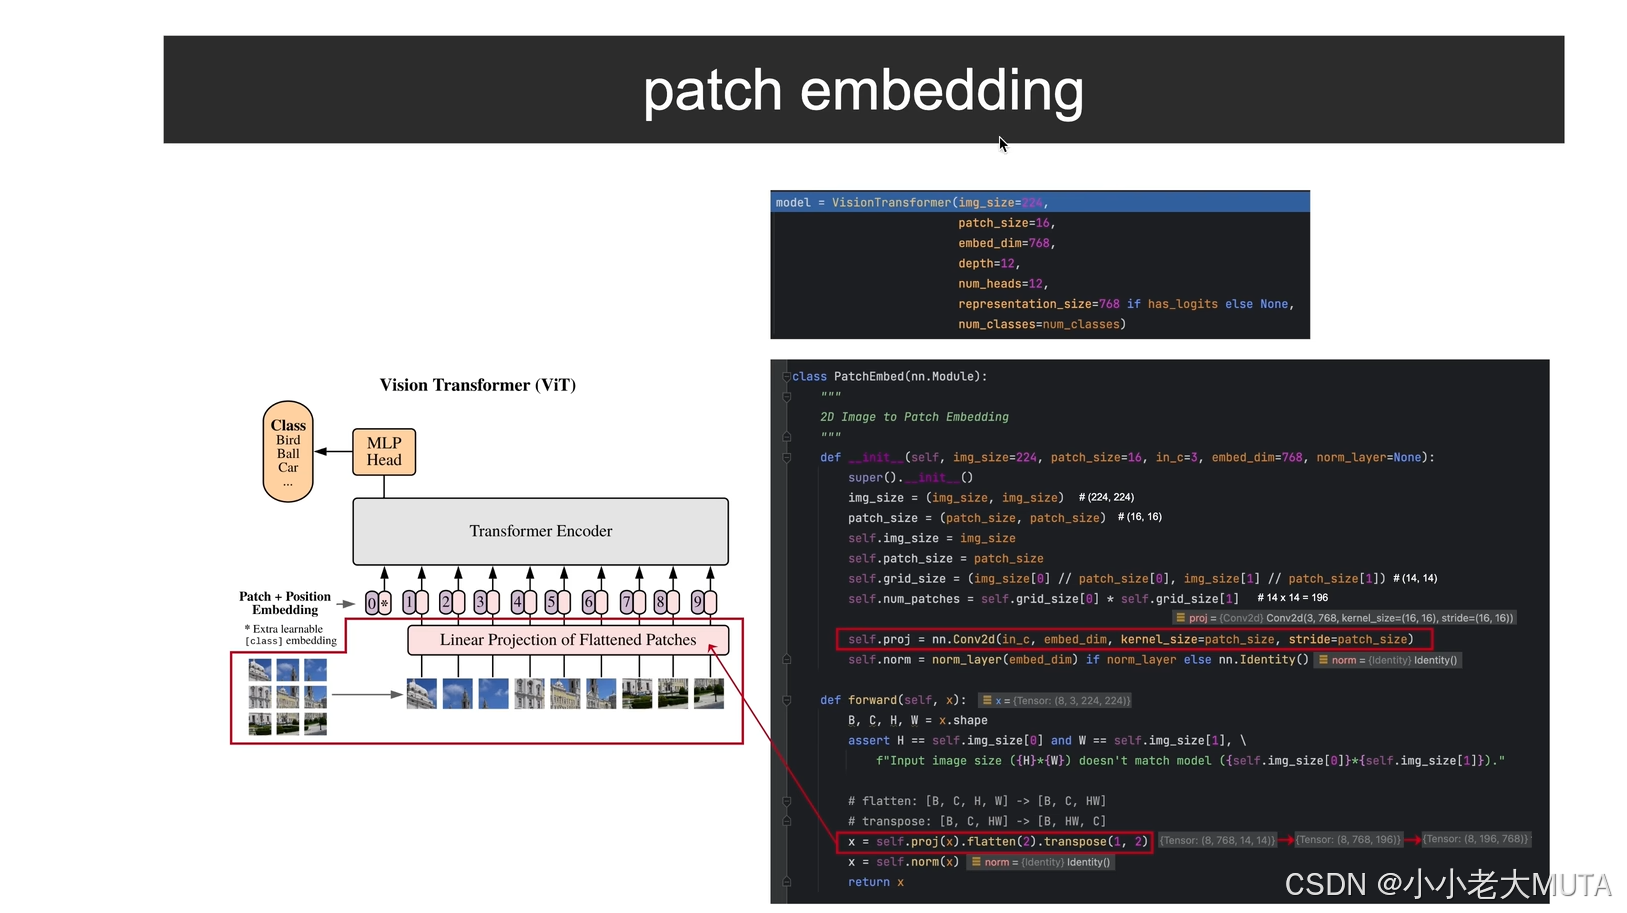The image size is (1627, 913).
Task: Click 'Patch + Position Embedding' label
Action: 285,603
